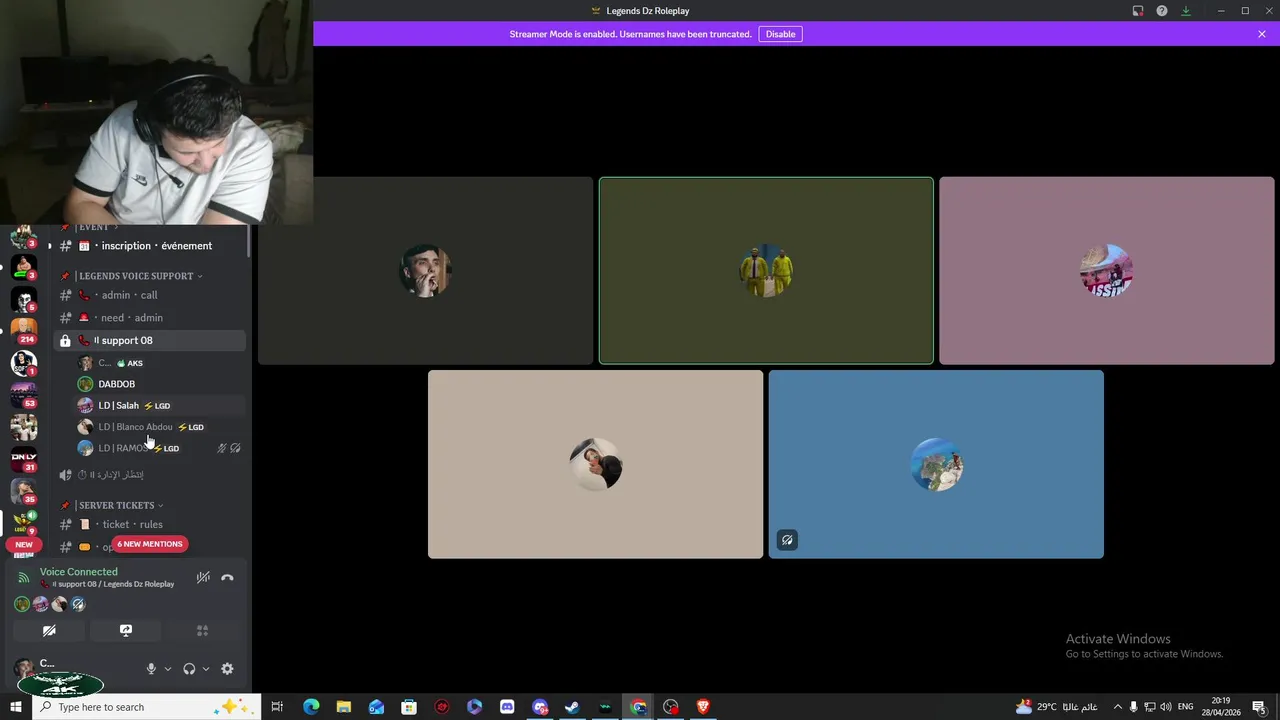The width and height of the screenshot is (1280, 720).
Task: Open the Help question mark icon
Action: [1162, 11]
